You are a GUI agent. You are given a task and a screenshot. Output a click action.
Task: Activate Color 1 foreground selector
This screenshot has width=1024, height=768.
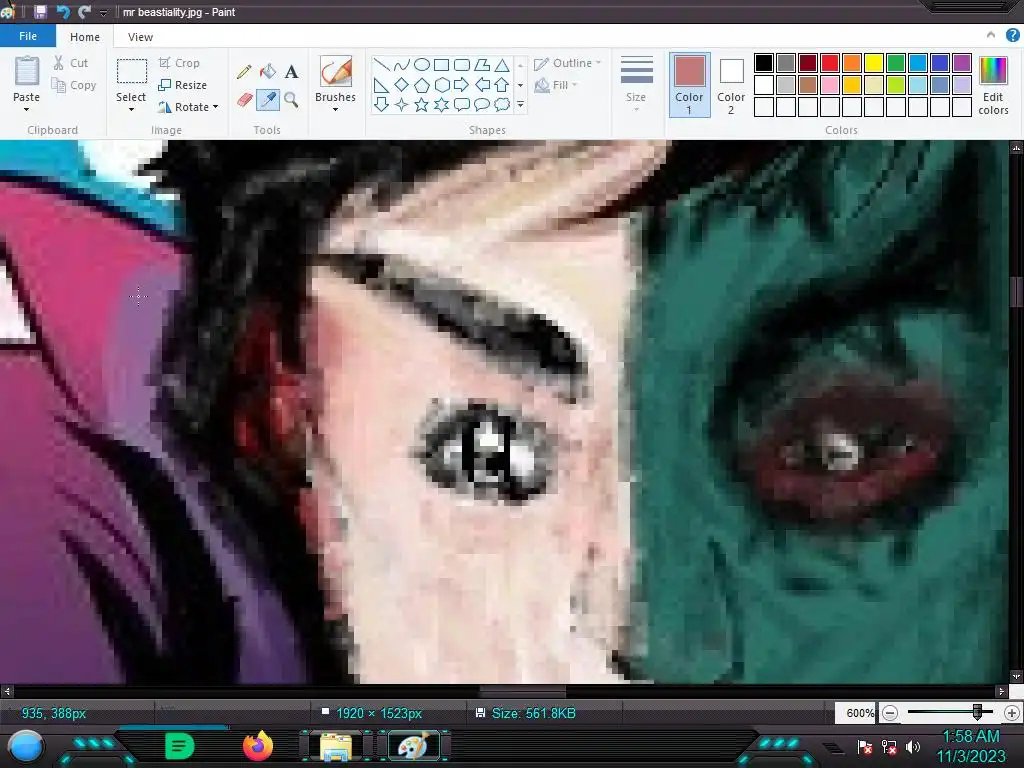click(x=690, y=85)
